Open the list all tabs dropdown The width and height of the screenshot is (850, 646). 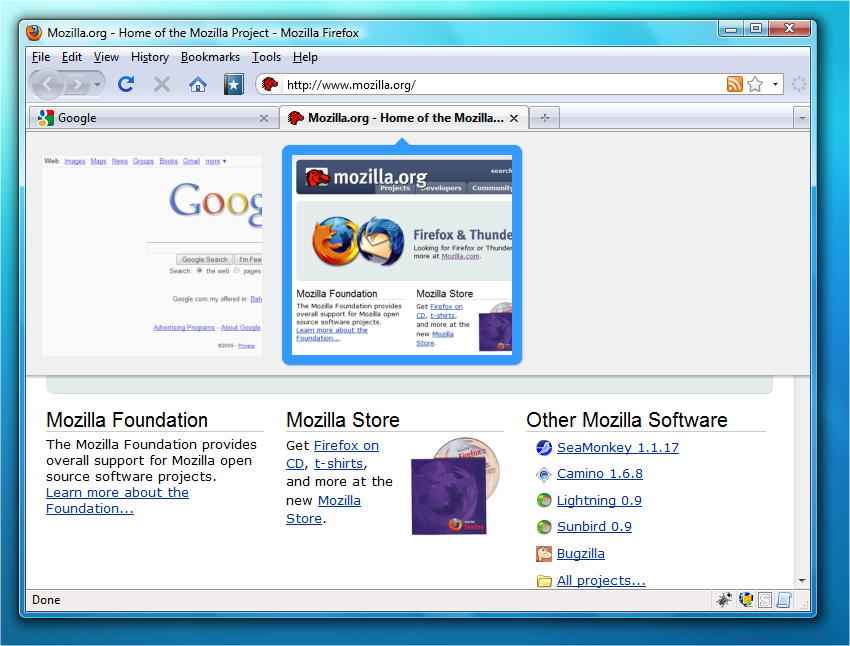coord(801,118)
